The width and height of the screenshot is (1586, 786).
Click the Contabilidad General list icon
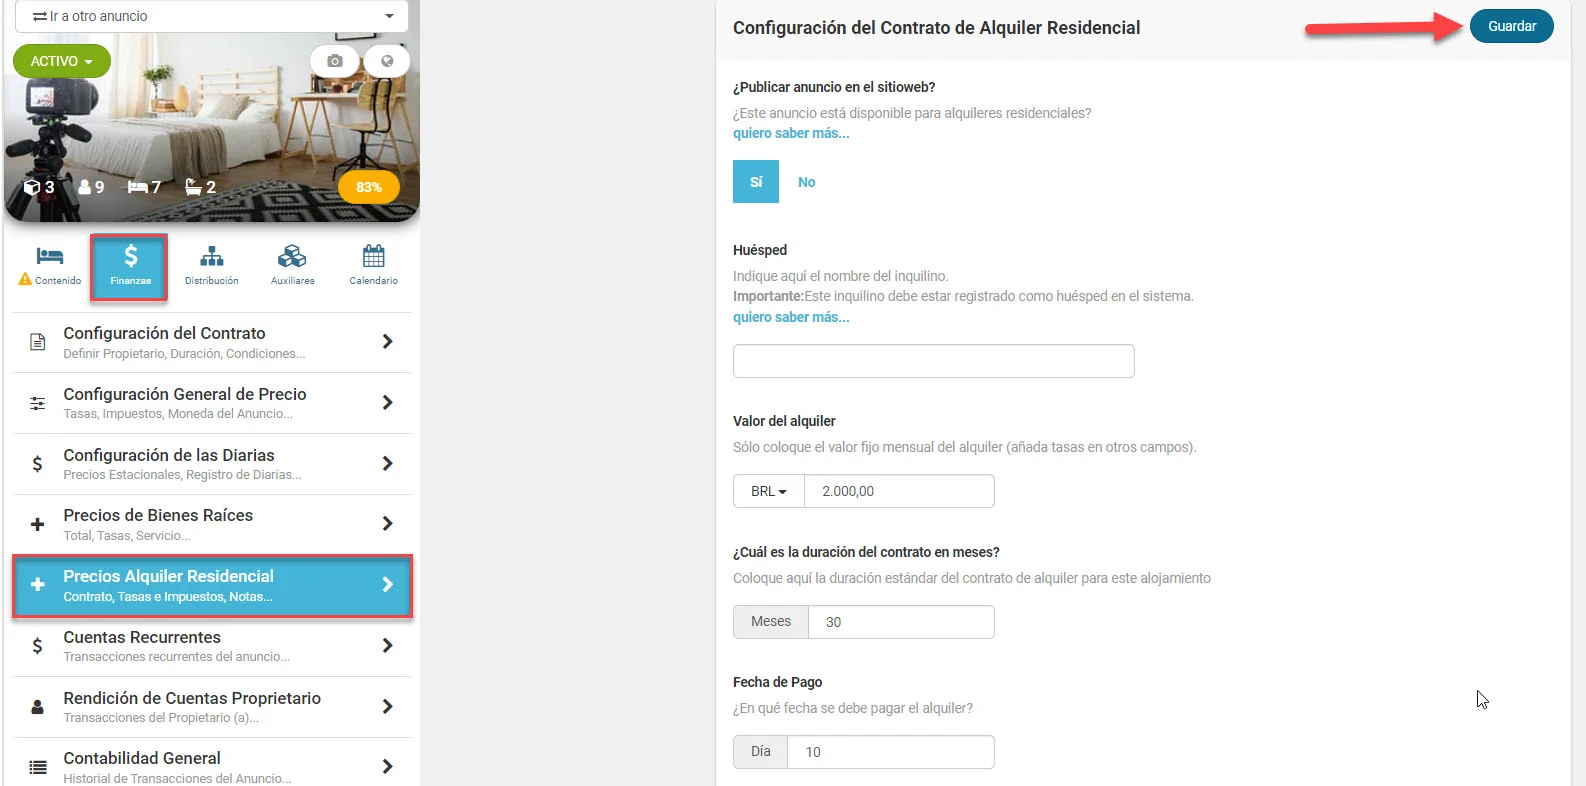point(38,768)
